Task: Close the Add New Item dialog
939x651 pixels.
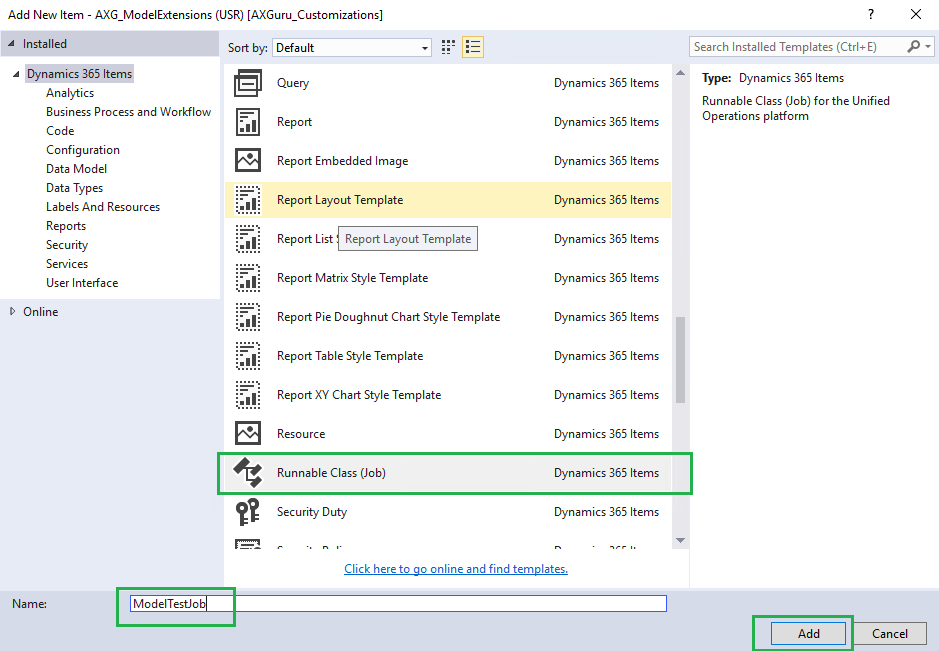Action: pyautogui.click(x=916, y=14)
